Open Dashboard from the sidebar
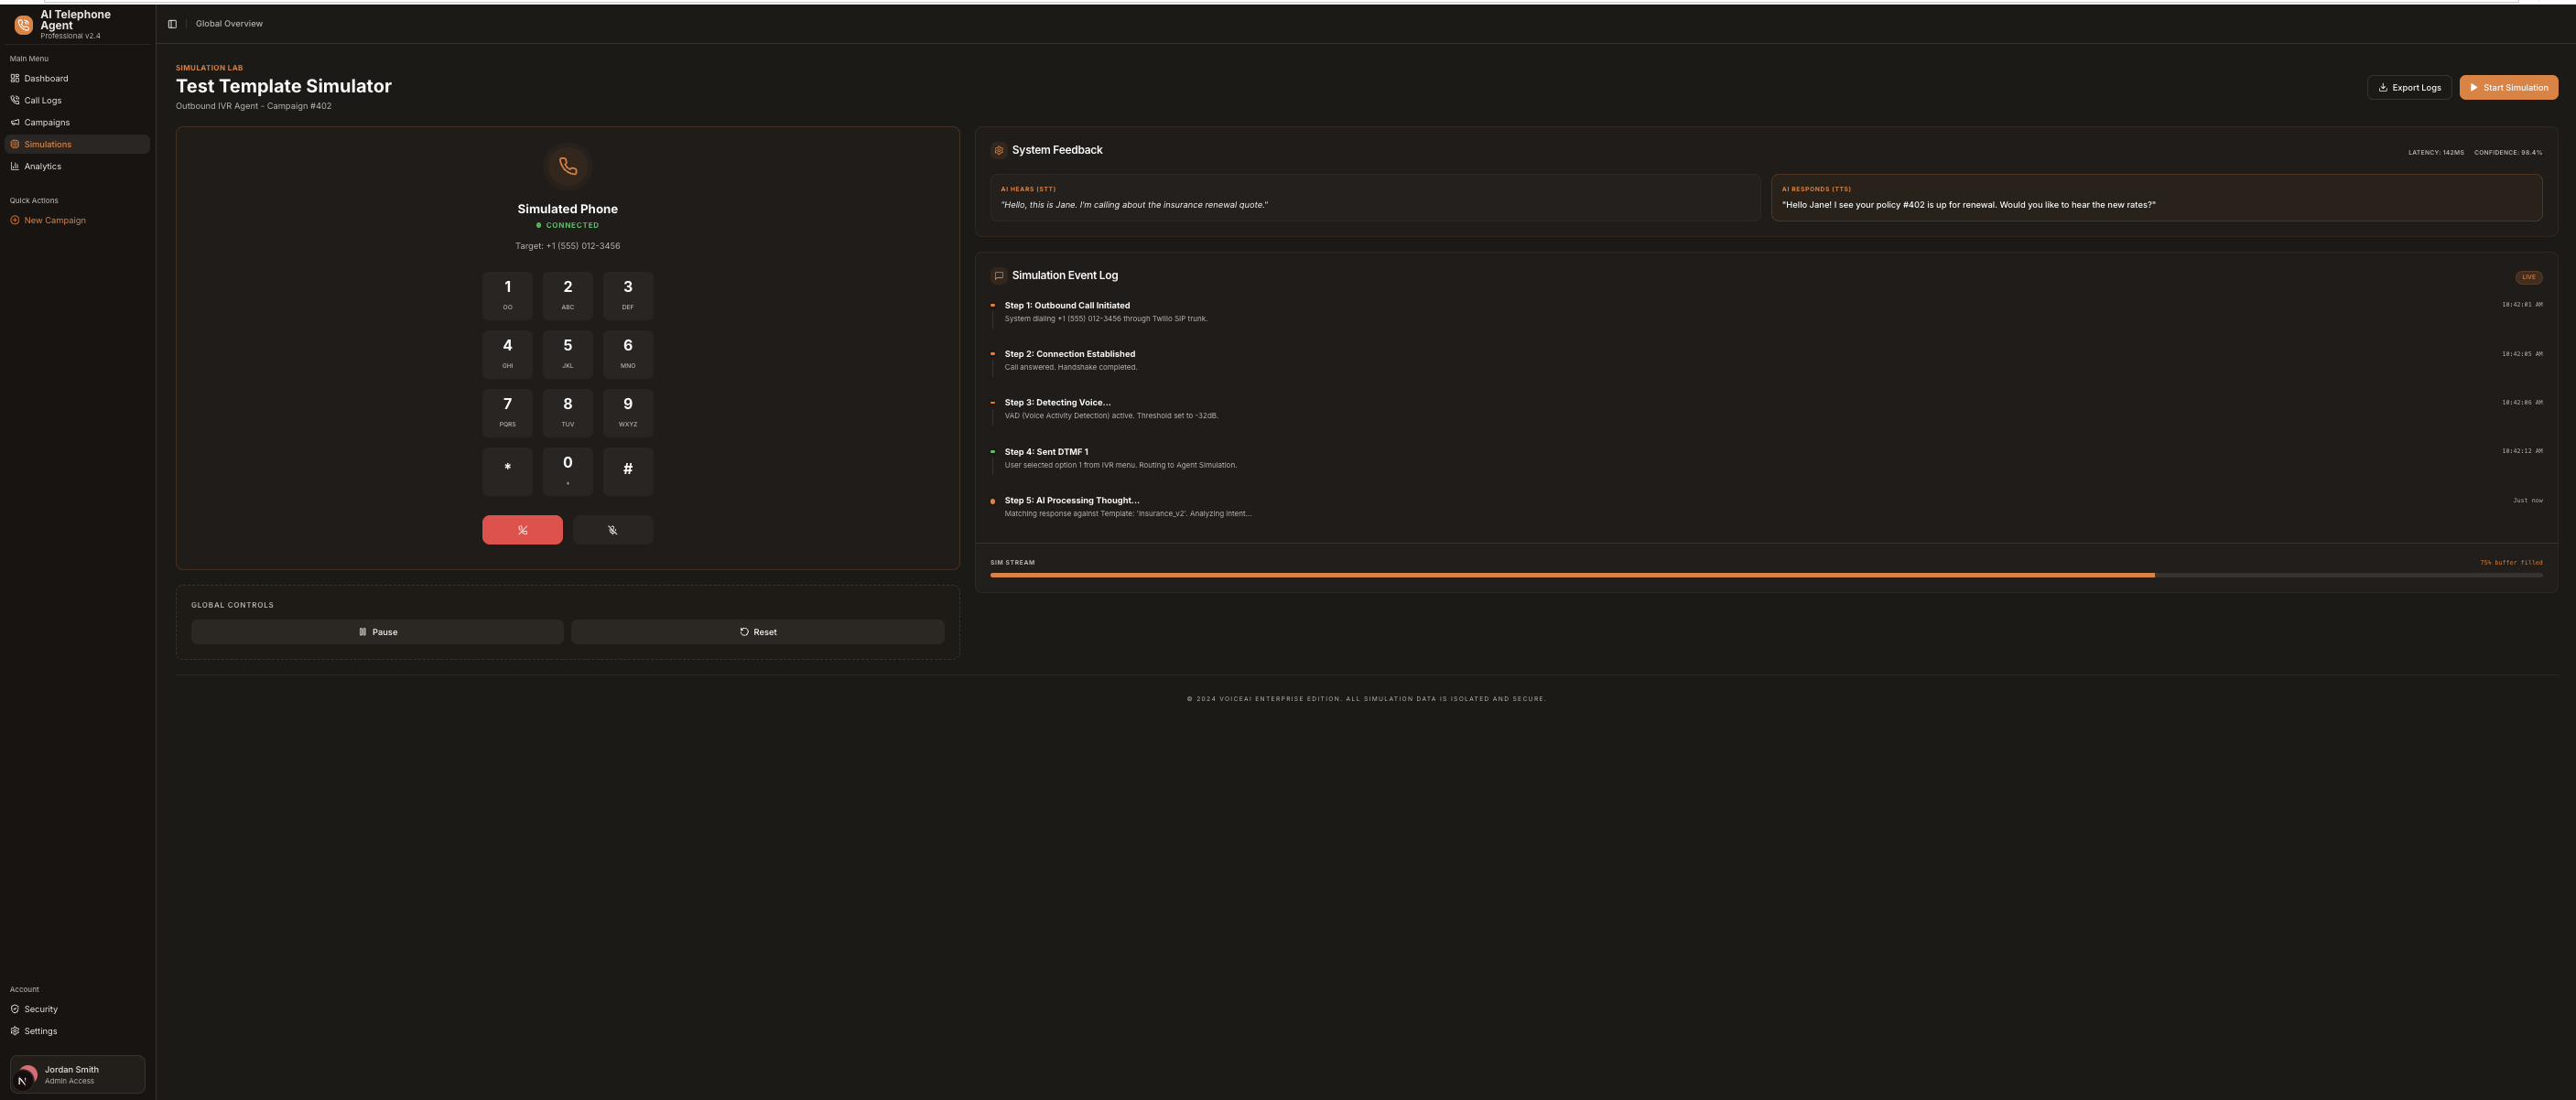The width and height of the screenshot is (2576, 1100). pyautogui.click(x=46, y=78)
